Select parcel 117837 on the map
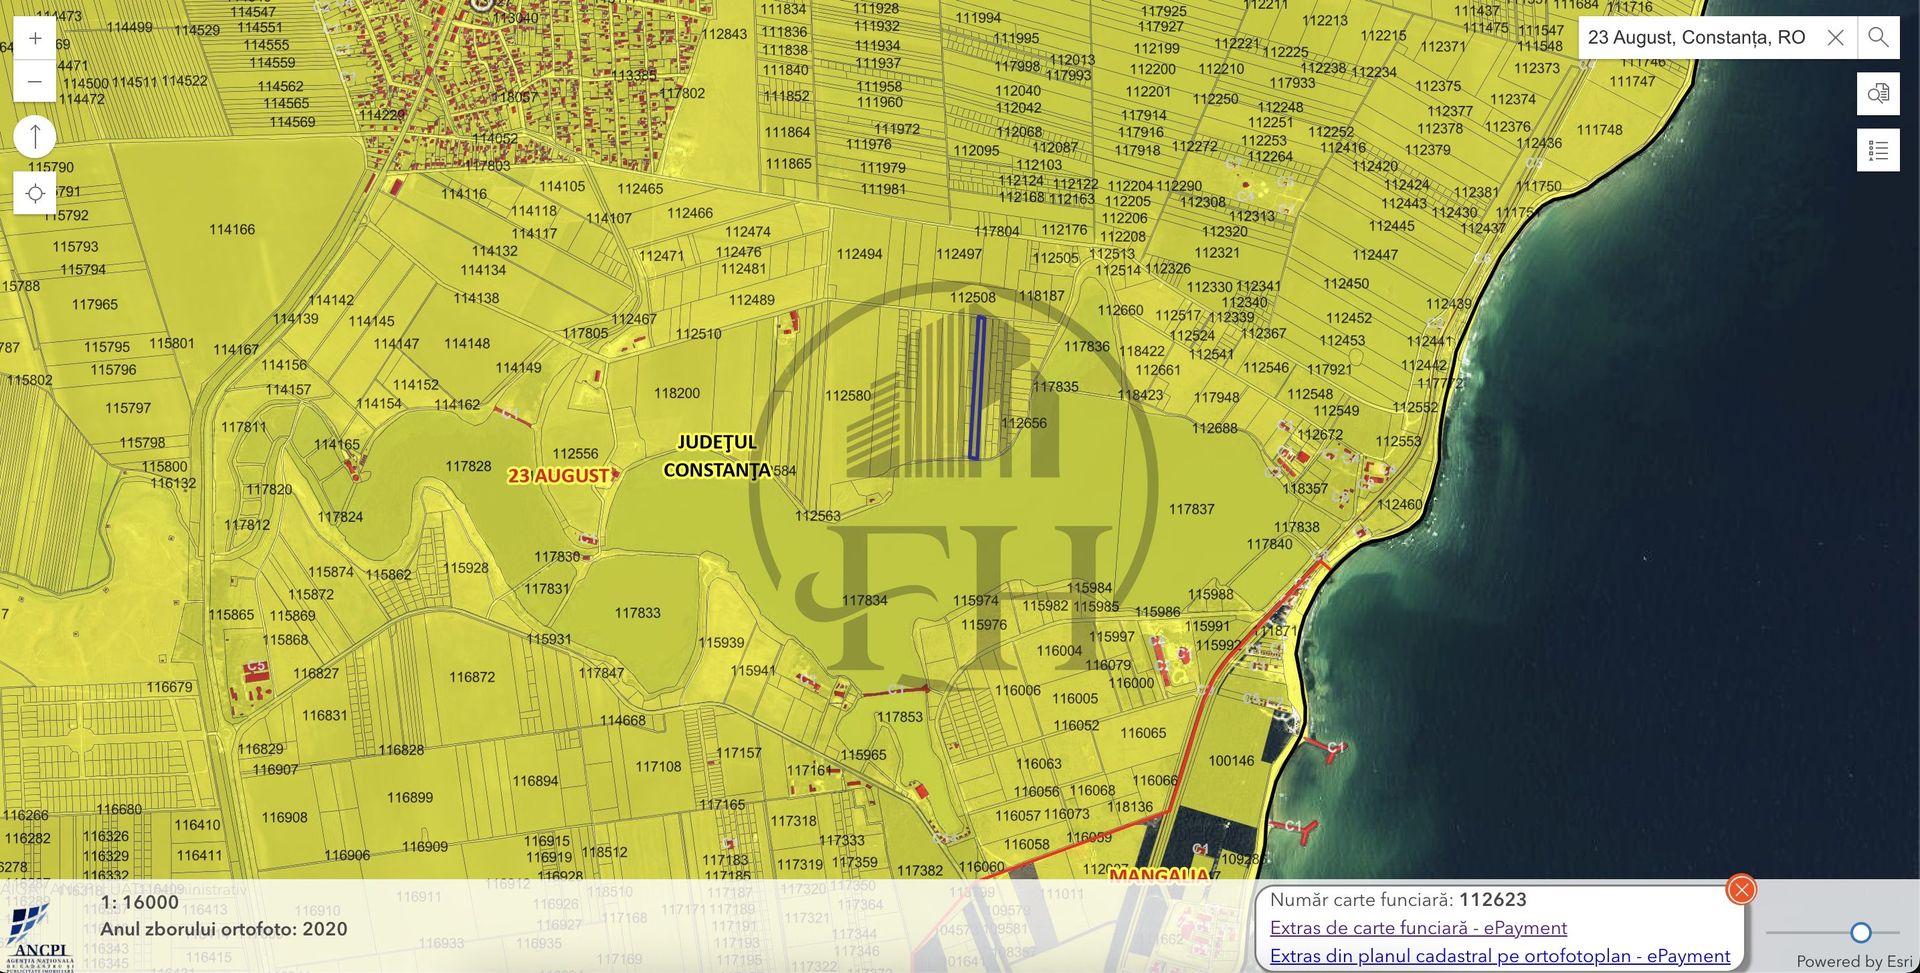 click(1191, 509)
